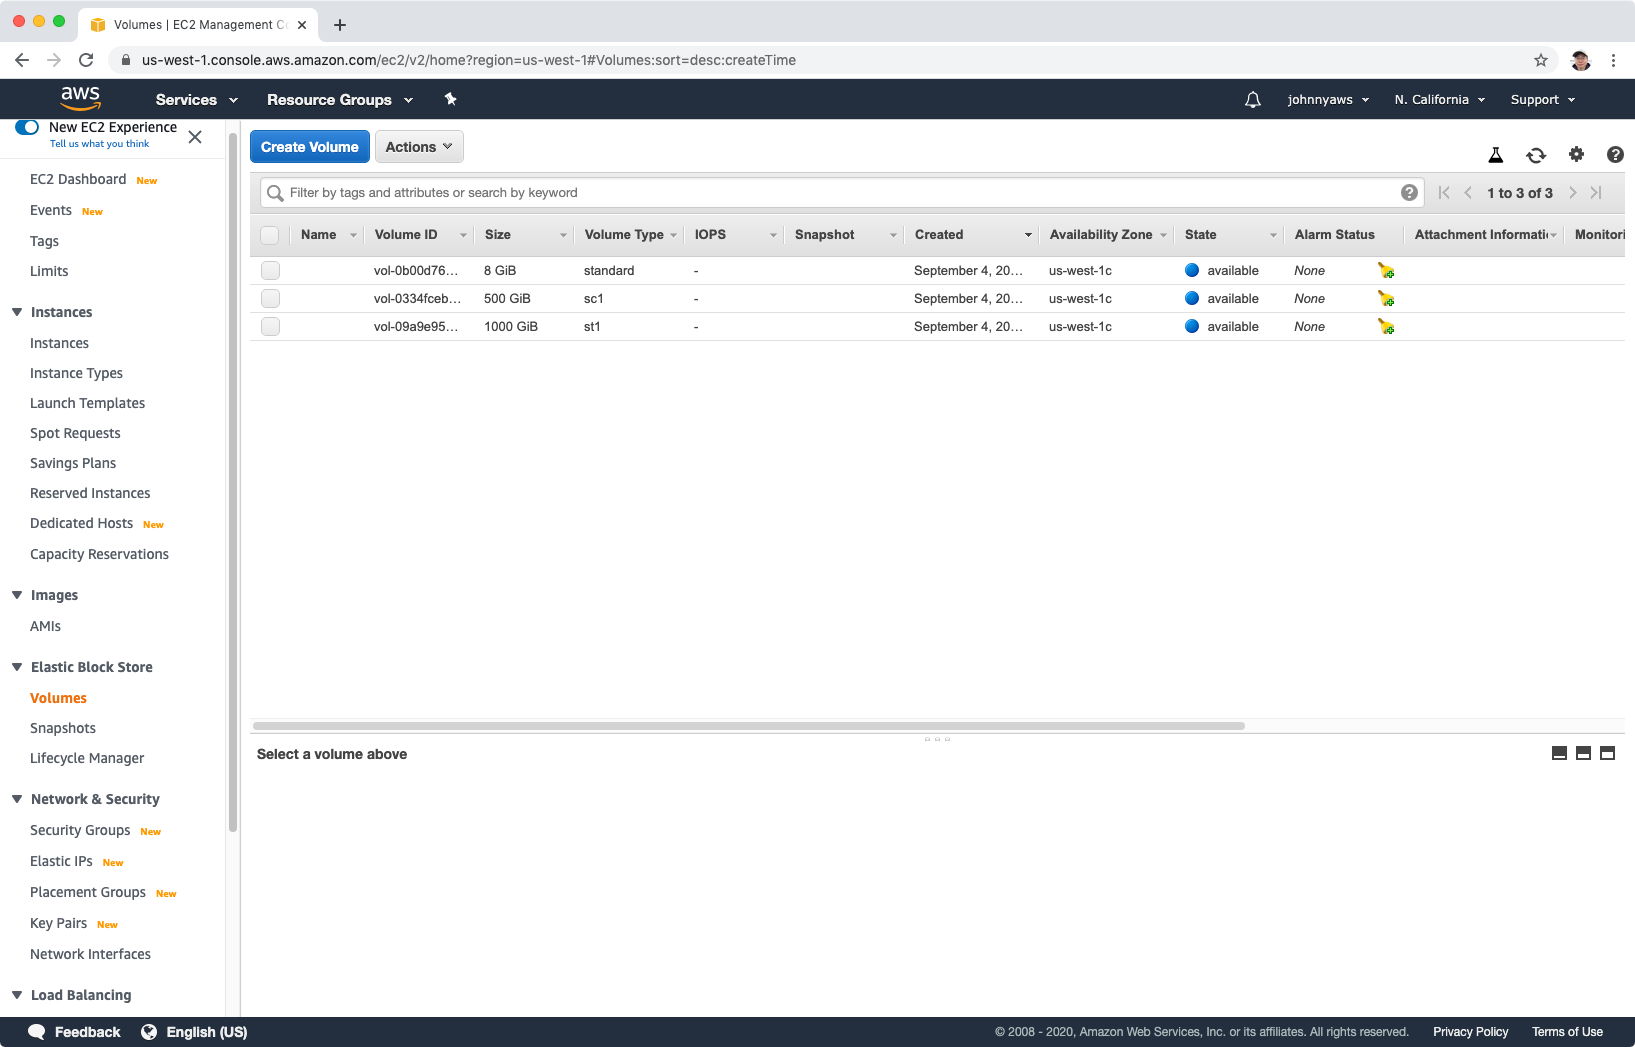
Task: Select checkbox for volume vol-0b00d76
Action: (x=270, y=271)
